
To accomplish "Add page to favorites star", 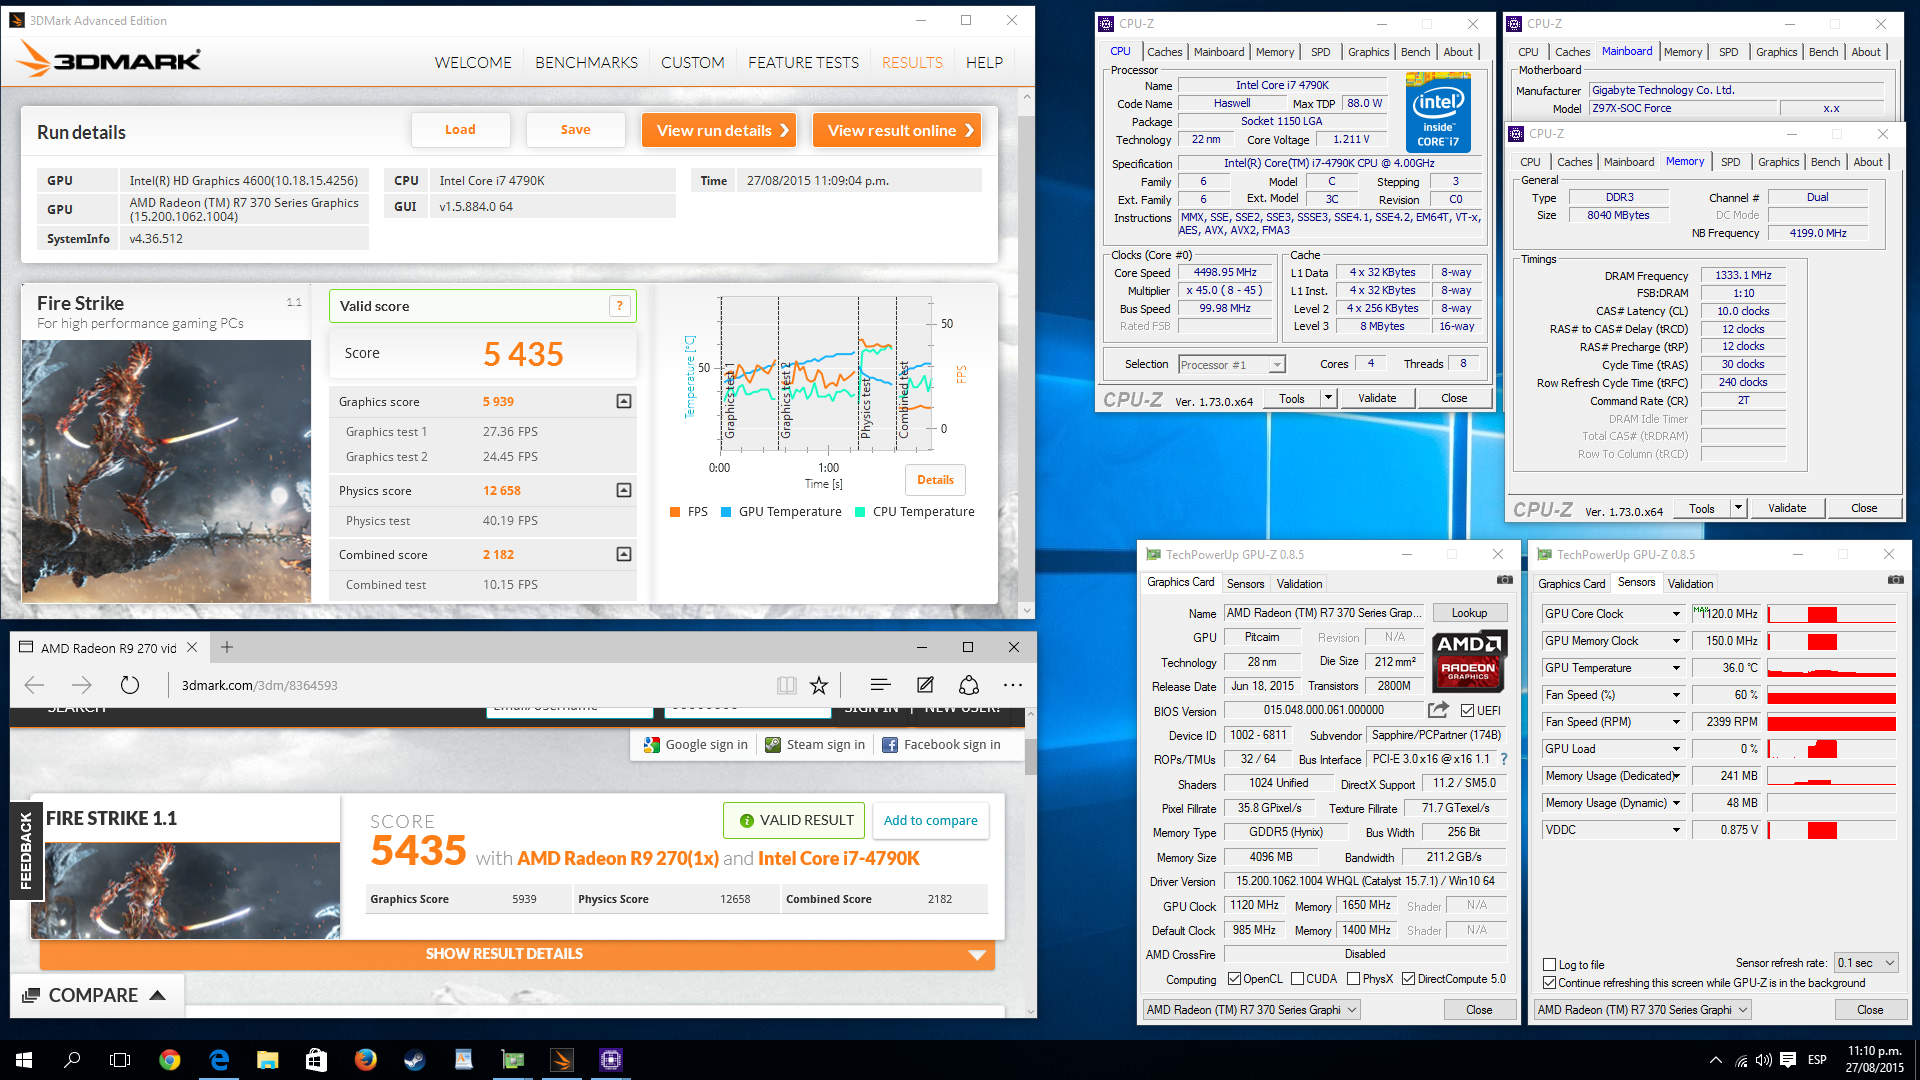I will point(819,685).
